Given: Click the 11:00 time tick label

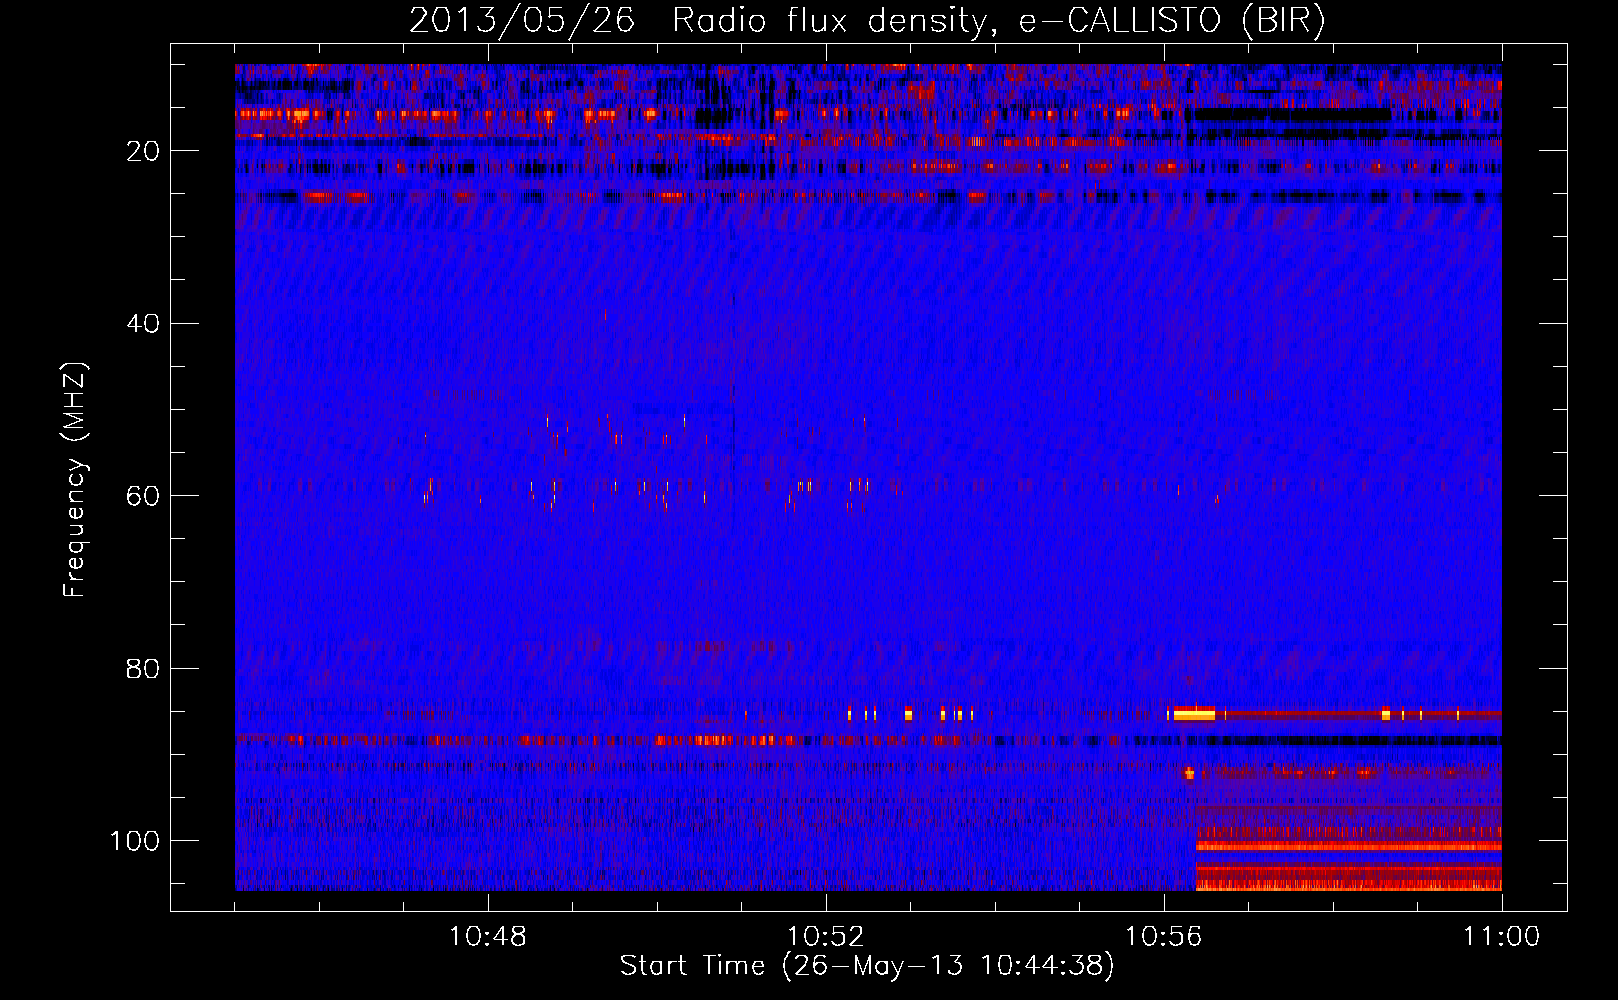Looking at the screenshot, I should coord(1501,937).
